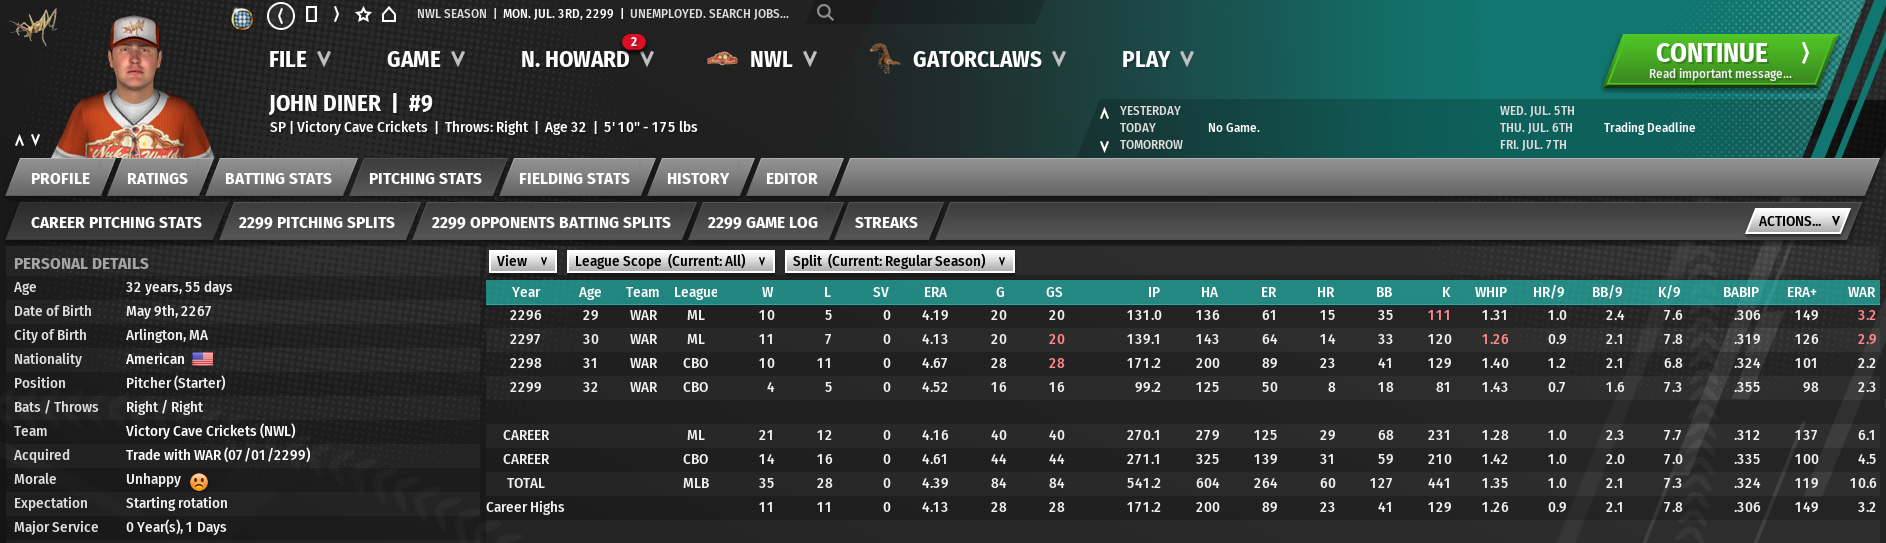This screenshot has height=543, width=1886.
Task: Open the 2299 Game Log tab
Action: tap(762, 222)
